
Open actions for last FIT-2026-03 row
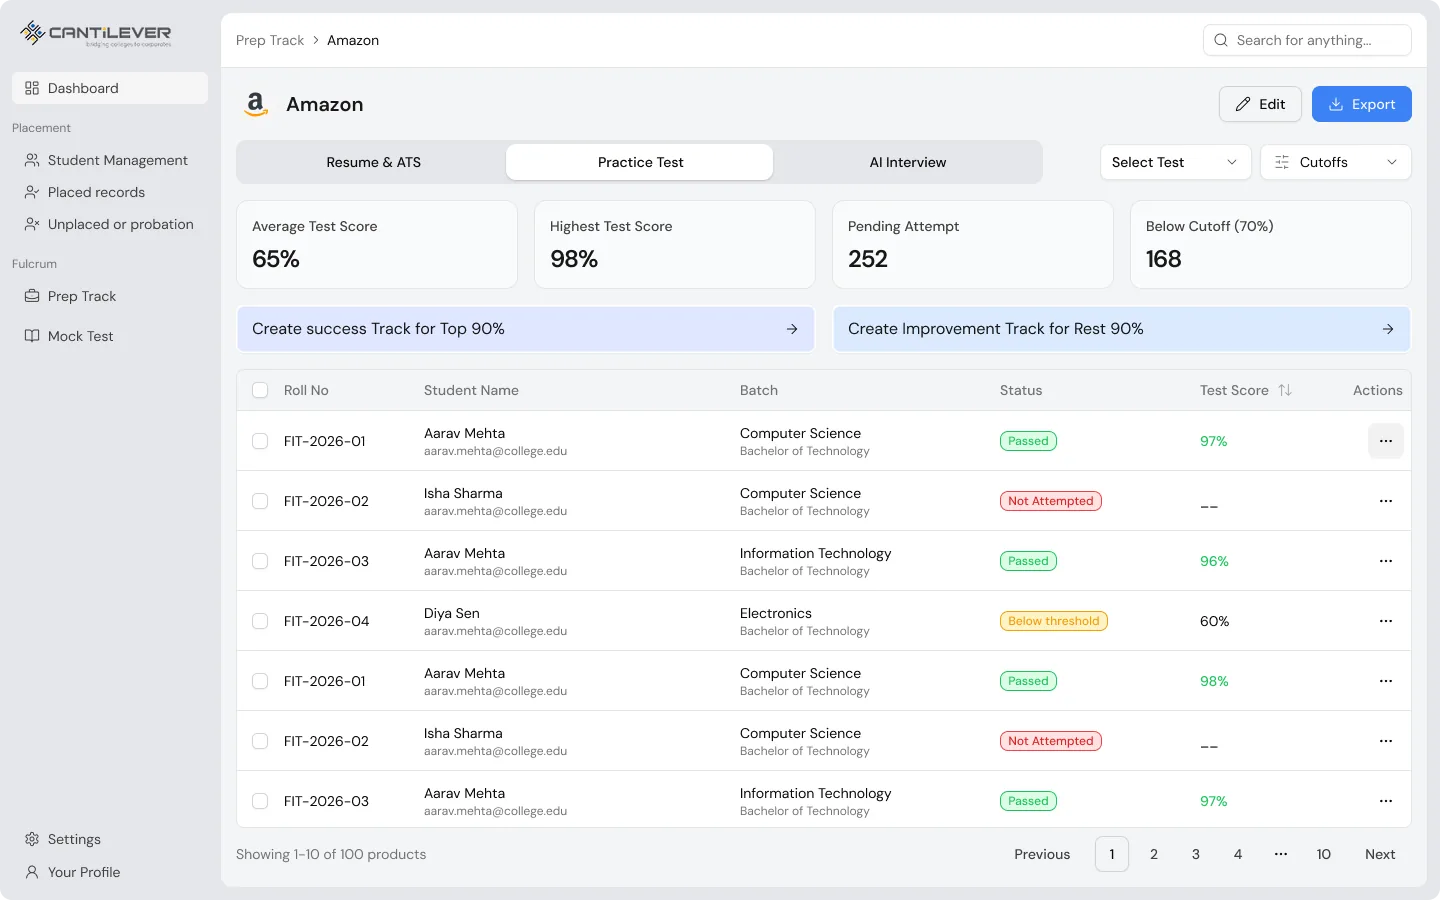(x=1386, y=801)
